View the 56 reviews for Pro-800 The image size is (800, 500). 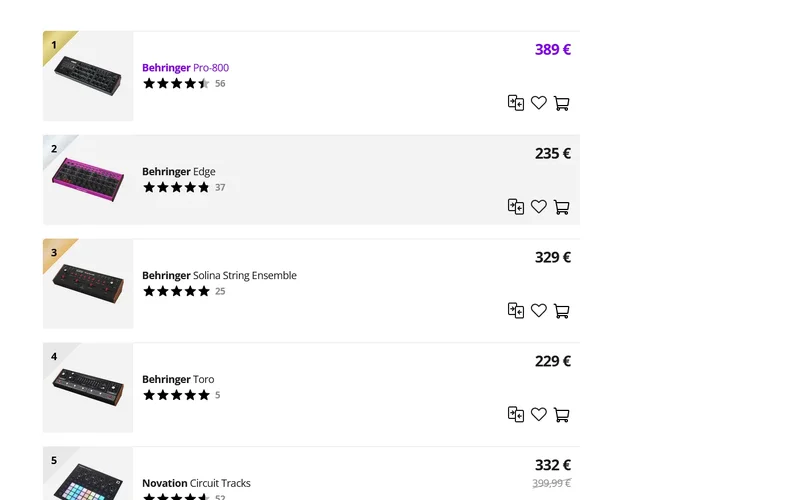pos(220,84)
